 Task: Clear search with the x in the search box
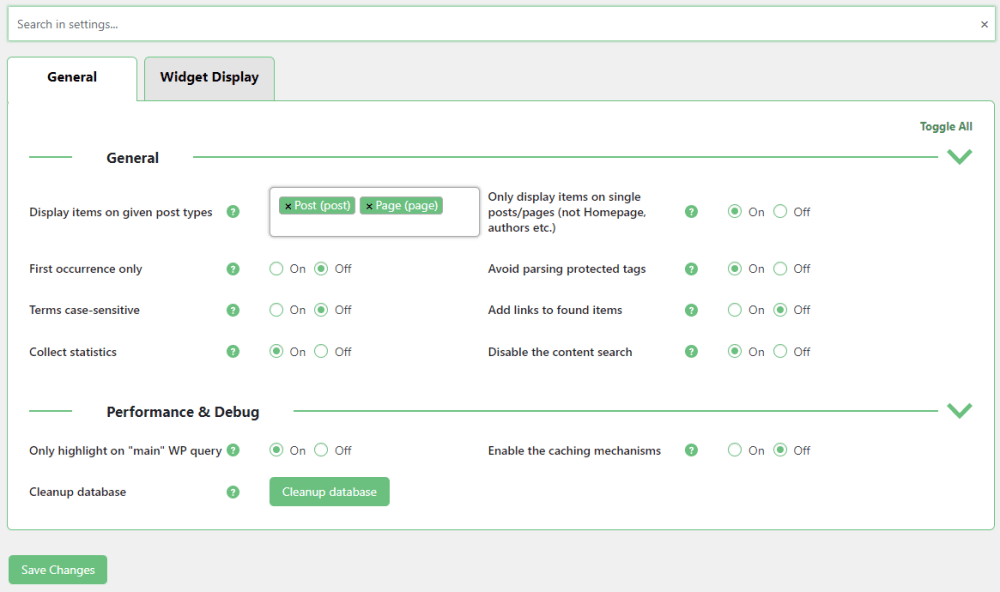coord(984,25)
